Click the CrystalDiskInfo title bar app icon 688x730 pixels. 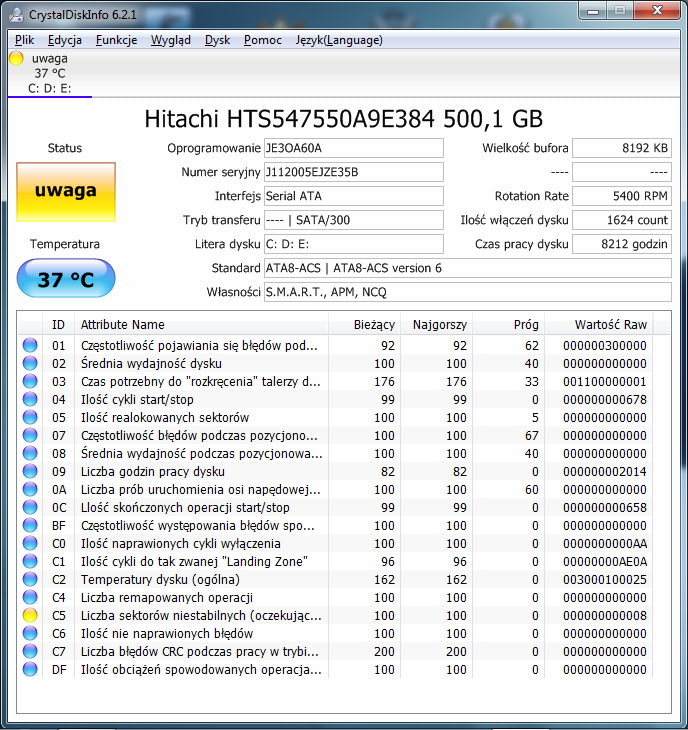coord(16,15)
